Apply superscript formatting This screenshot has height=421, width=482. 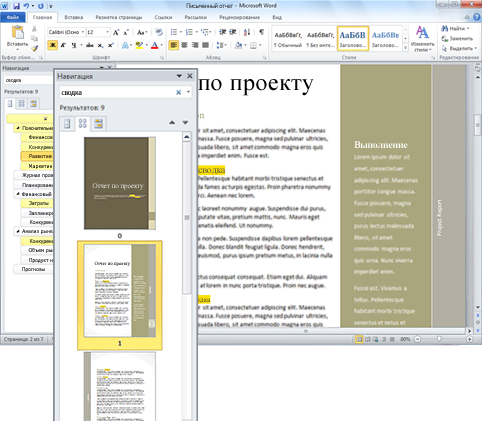tap(110, 45)
